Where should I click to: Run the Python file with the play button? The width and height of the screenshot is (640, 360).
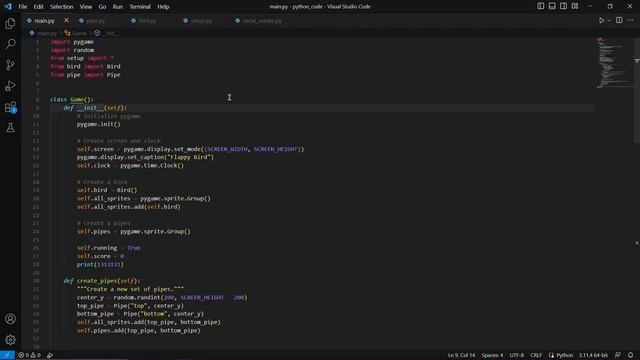pyautogui.click(x=601, y=20)
